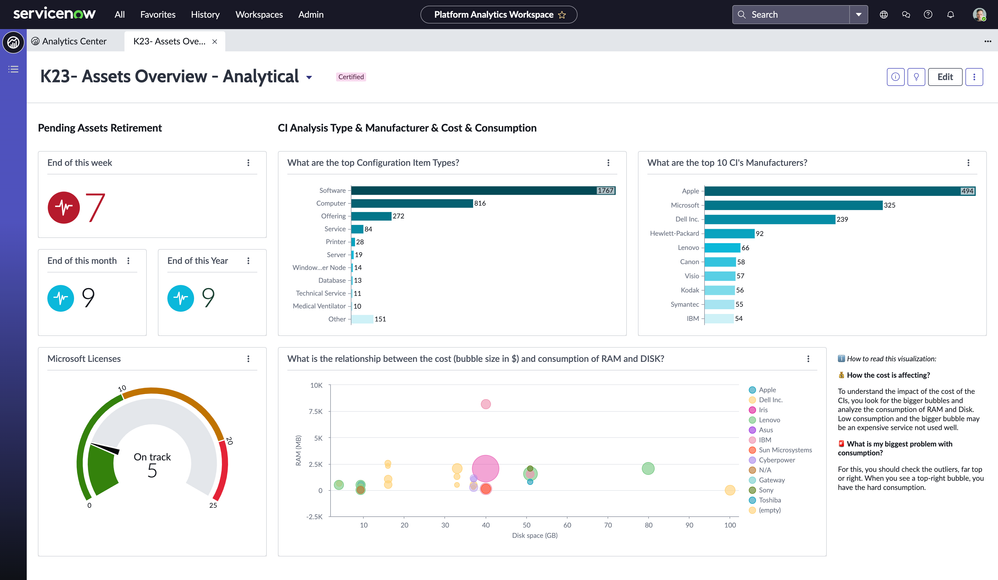Image resolution: width=998 pixels, height=580 pixels.
Task: Open the RAM and DISK bubble chart options menu
Action: tap(808, 359)
